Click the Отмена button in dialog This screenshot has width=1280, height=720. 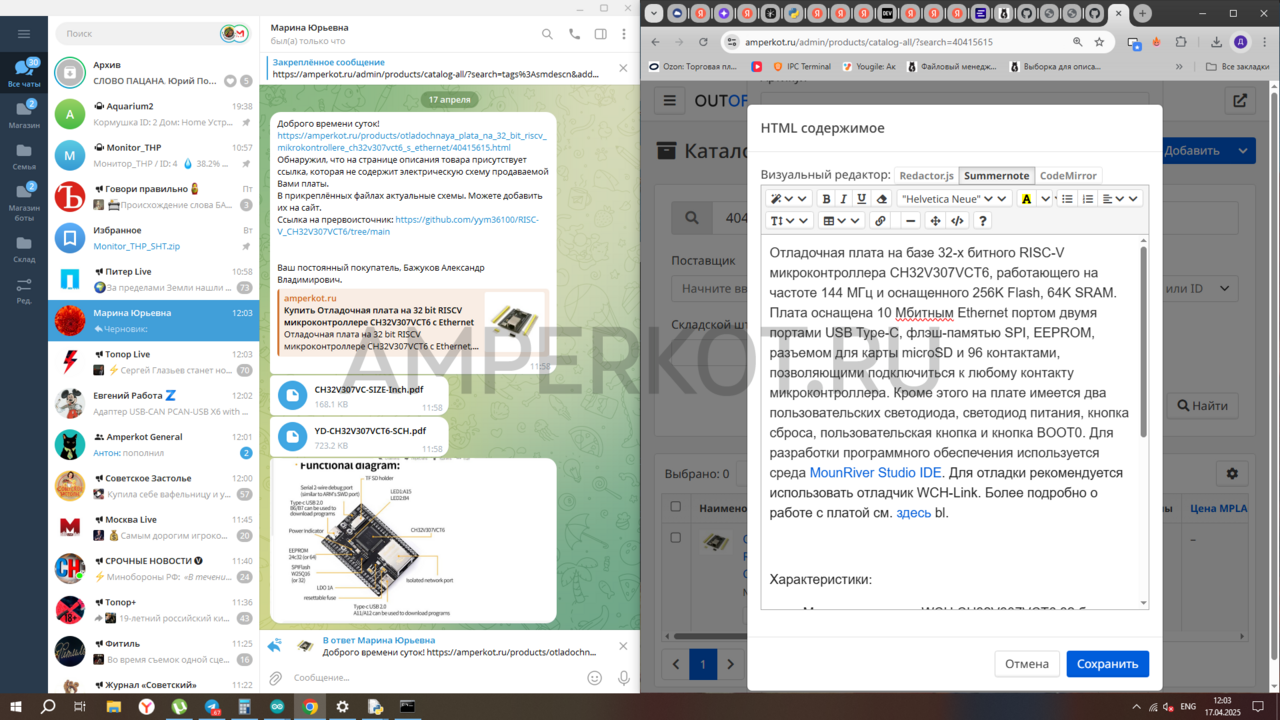coord(1027,664)
